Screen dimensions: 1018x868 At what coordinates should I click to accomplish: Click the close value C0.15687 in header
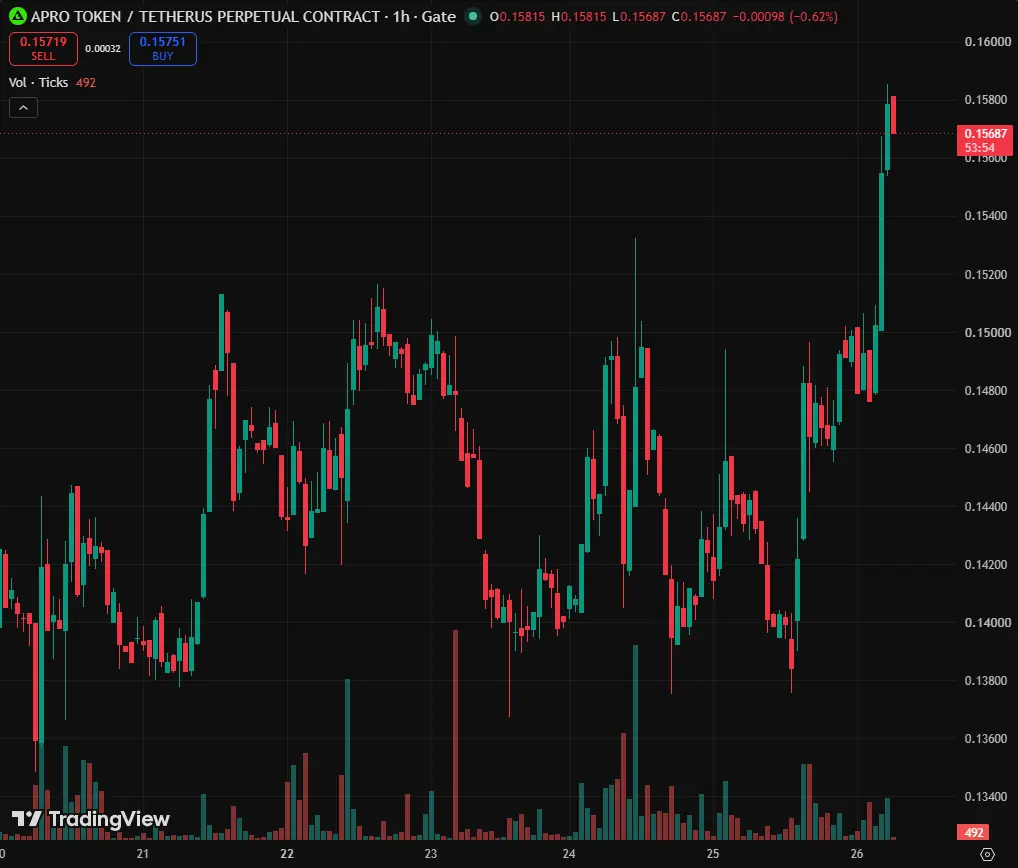tap(699, 16)
